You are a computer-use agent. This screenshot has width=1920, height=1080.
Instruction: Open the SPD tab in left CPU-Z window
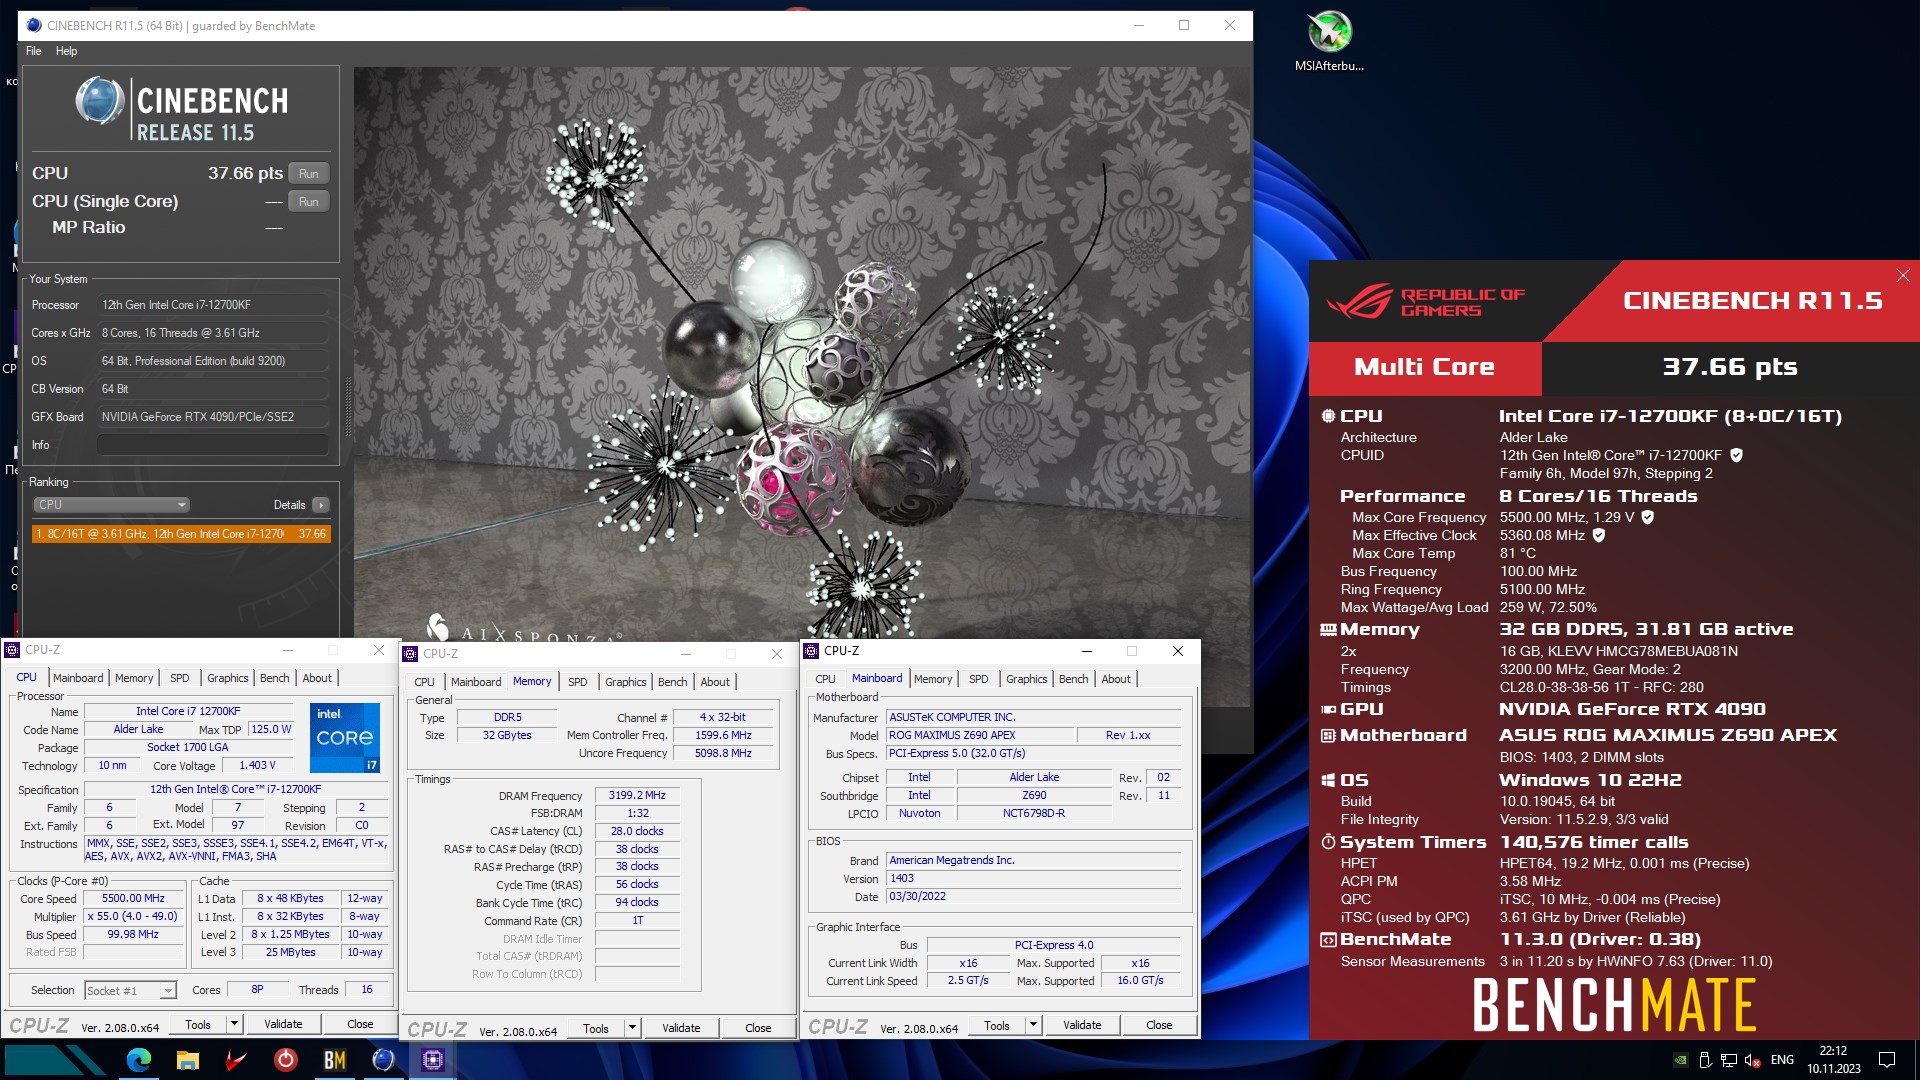(180, 678)
